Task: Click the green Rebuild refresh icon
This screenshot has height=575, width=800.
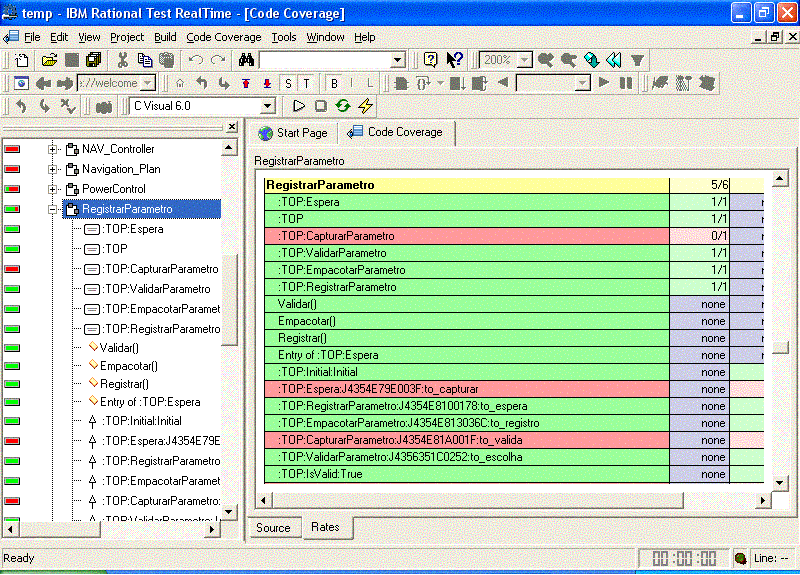Action: coord(343,106)
